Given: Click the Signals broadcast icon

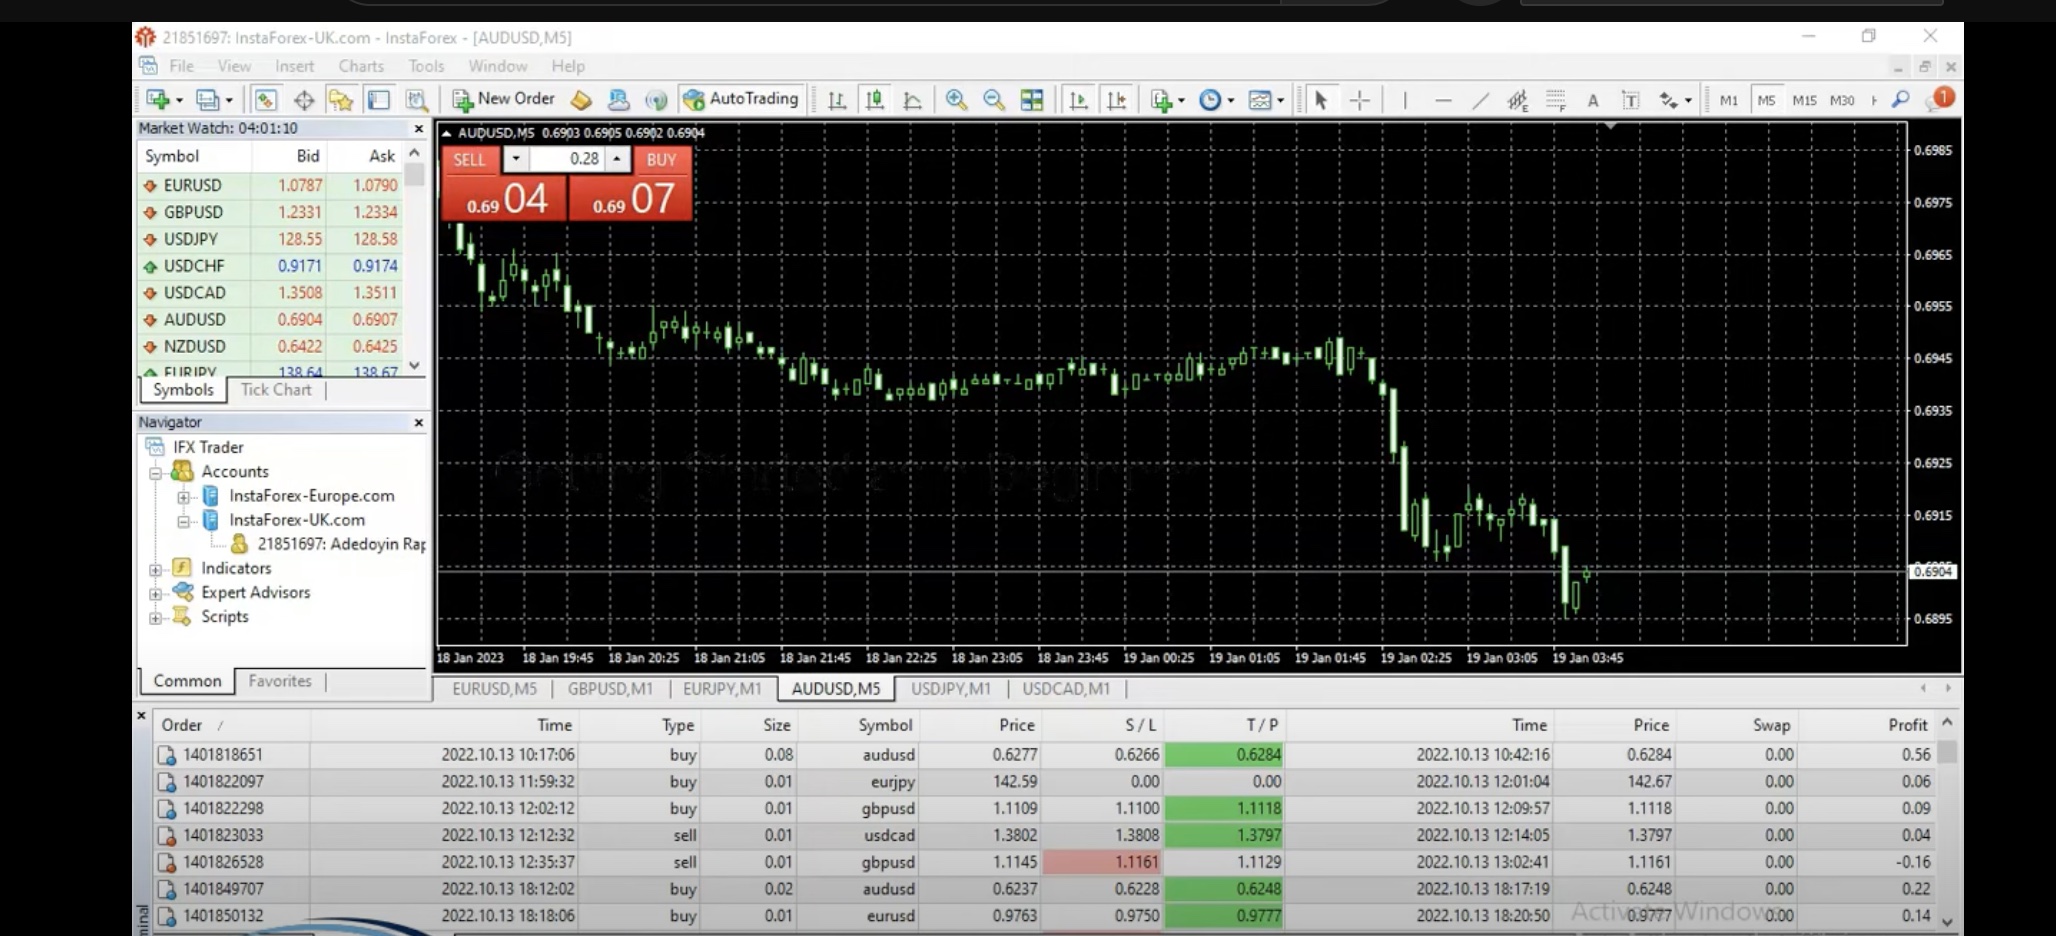Looking at the screenshot, I should tap(656, 100).
